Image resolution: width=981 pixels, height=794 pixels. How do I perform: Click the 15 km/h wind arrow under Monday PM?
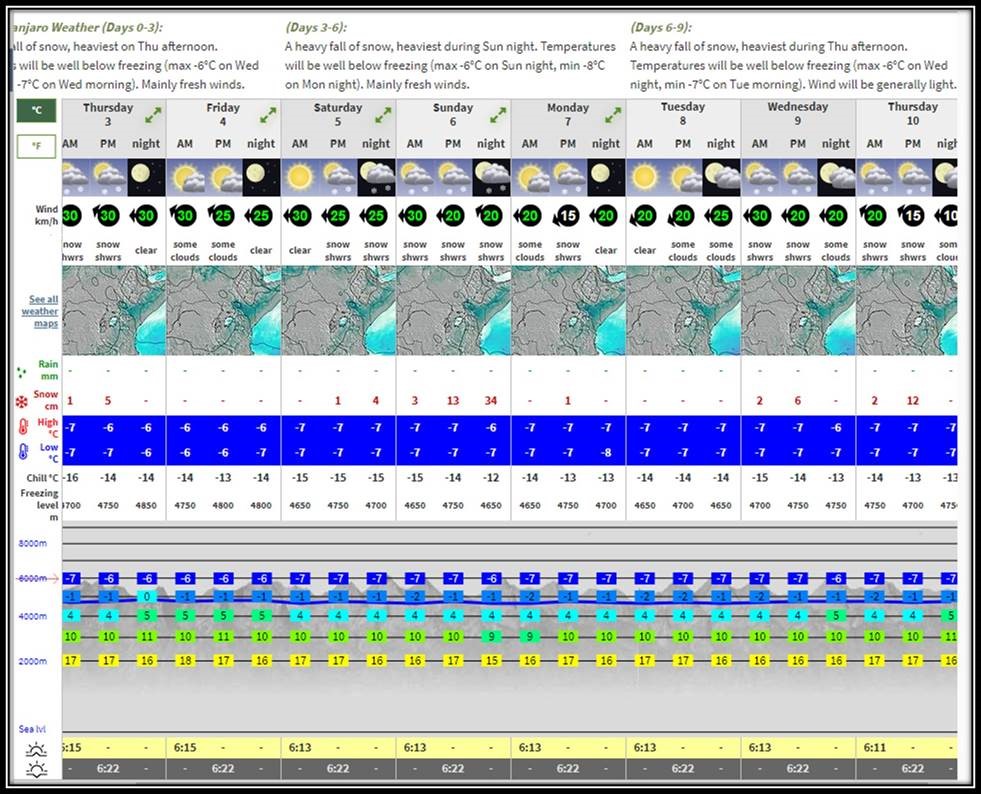(x=568, y=215)
